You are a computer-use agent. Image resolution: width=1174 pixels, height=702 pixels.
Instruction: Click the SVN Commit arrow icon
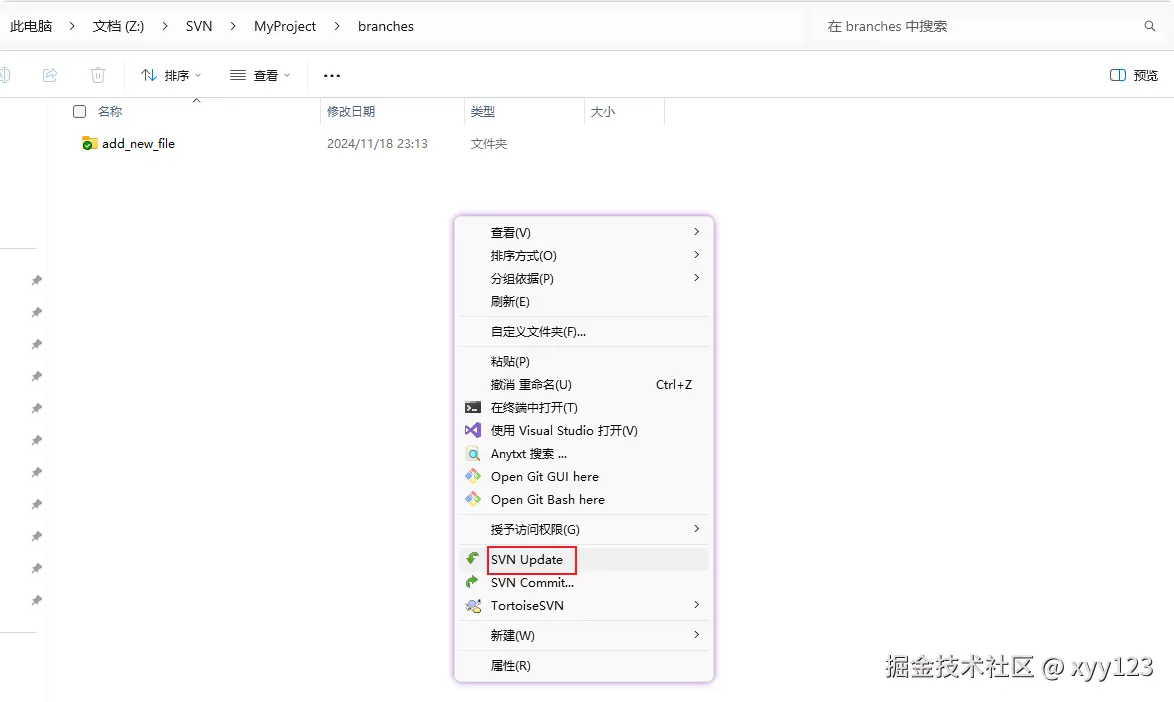[x=472, y=582]
